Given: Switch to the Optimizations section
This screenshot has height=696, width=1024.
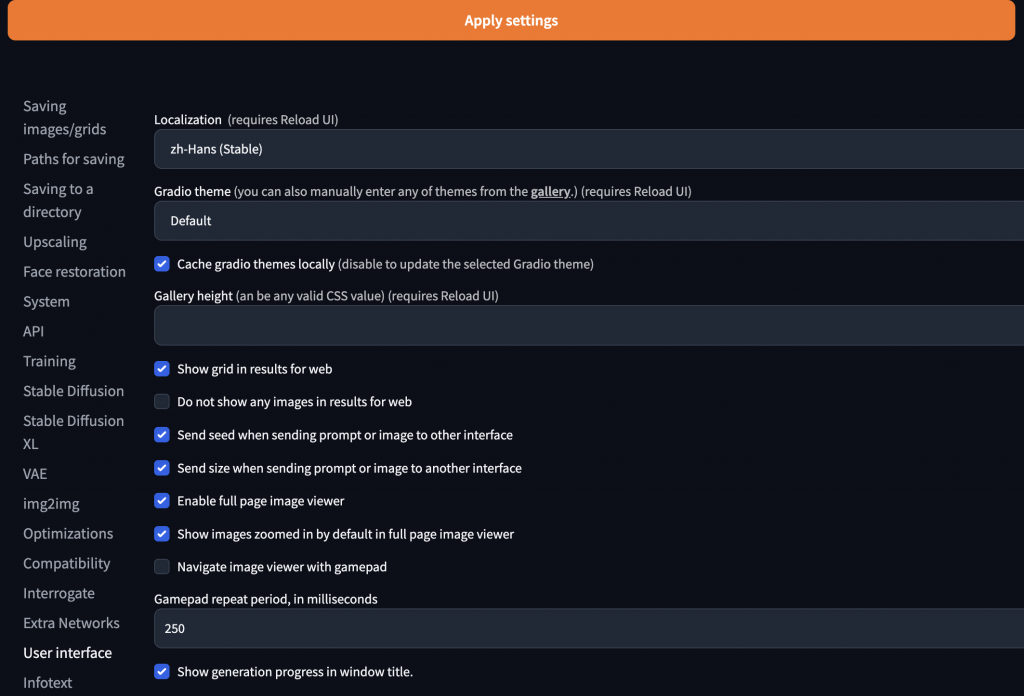Looking at the screenshot, I should coord(68,534).
